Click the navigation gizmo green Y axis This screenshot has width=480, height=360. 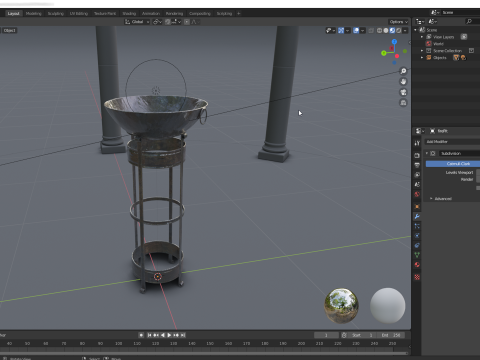click(x=384, y=53)
